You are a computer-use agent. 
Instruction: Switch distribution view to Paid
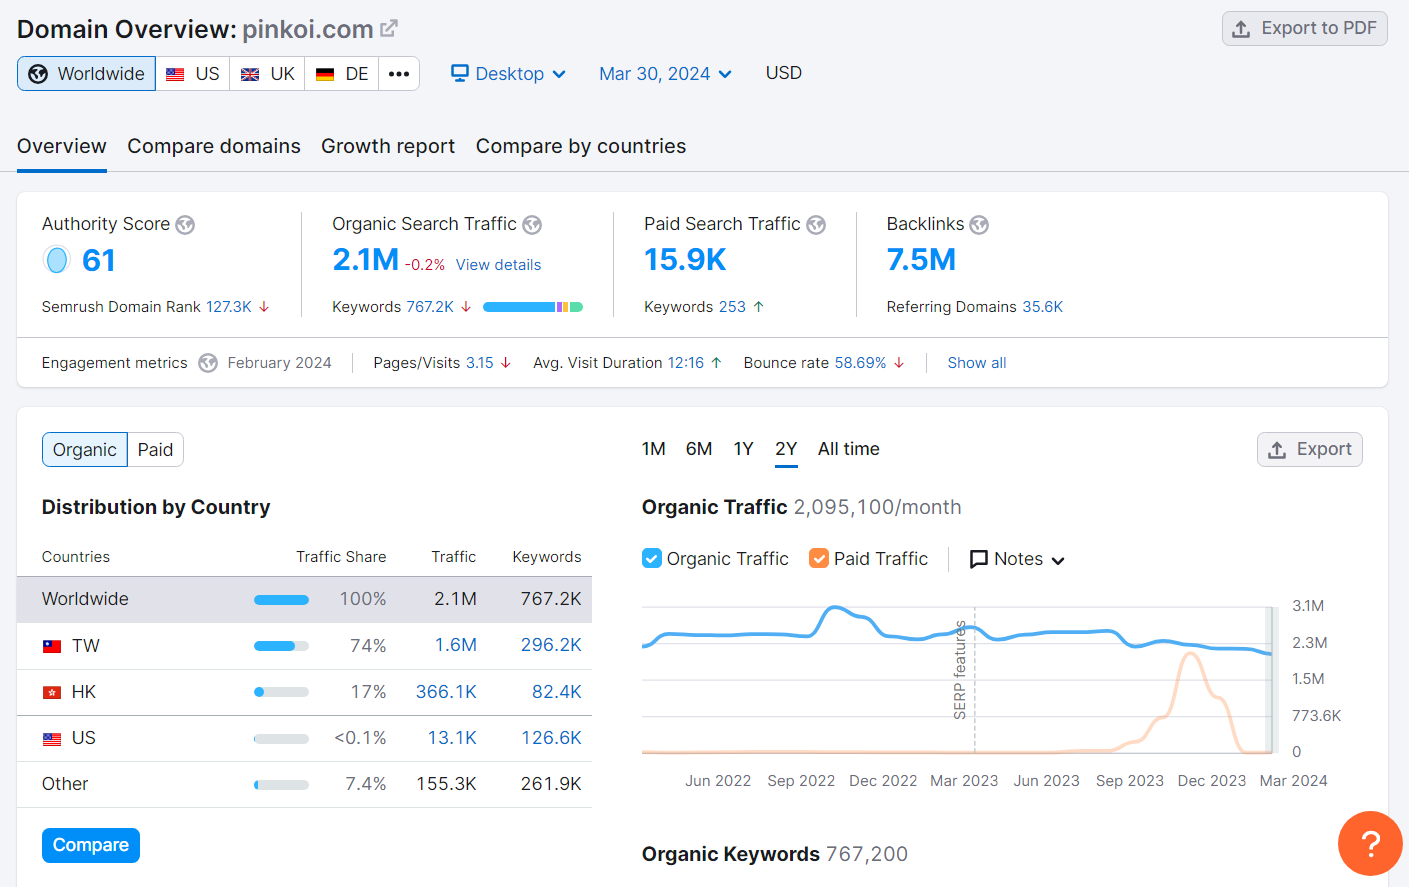pyautogui.click(x=155, y=449)
